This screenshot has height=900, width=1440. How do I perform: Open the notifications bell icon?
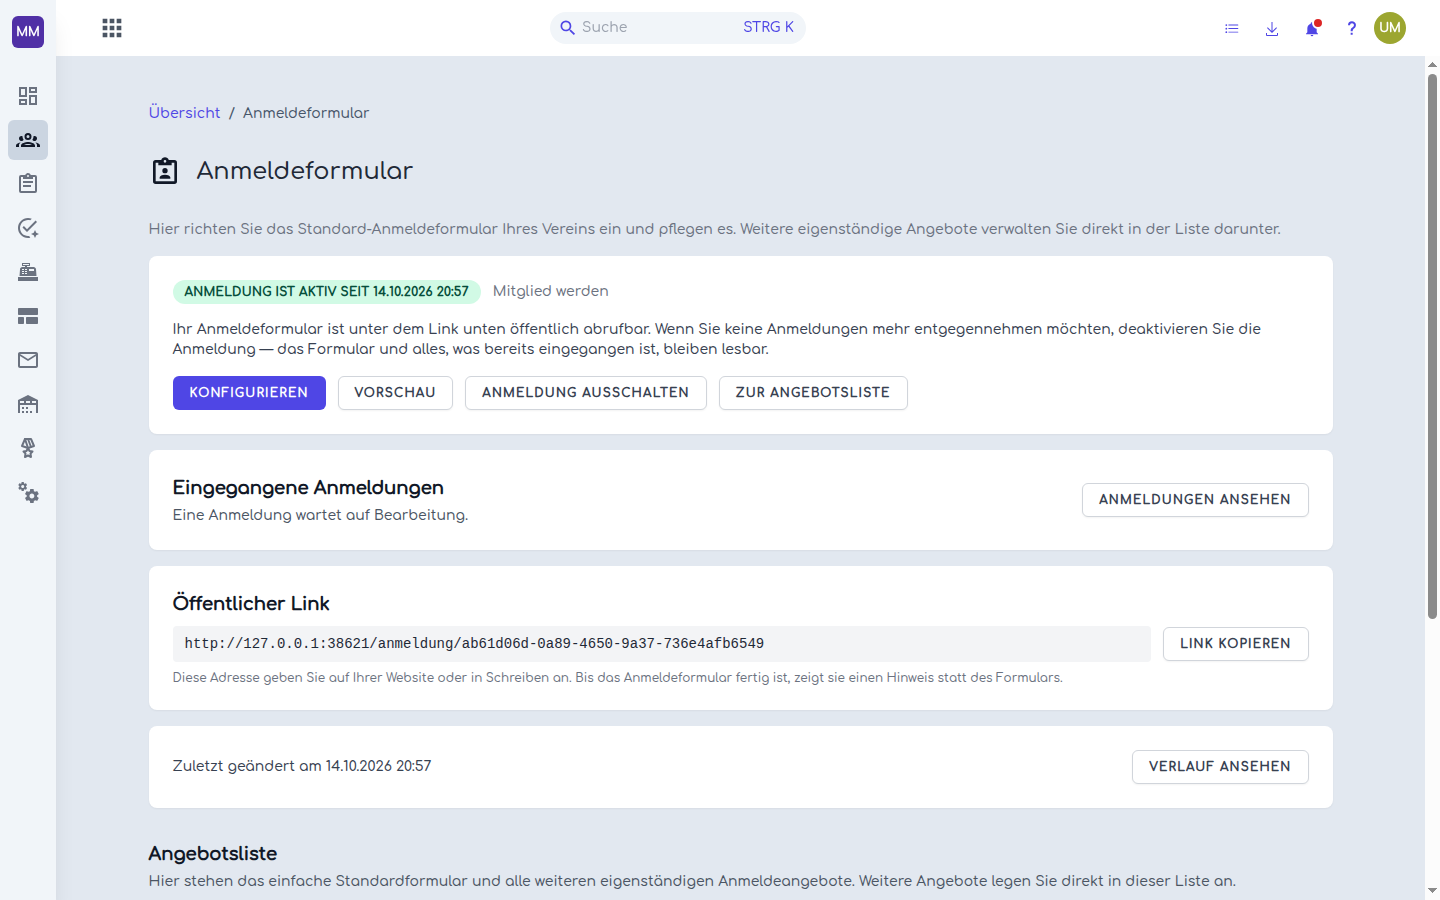(1312, 28)
